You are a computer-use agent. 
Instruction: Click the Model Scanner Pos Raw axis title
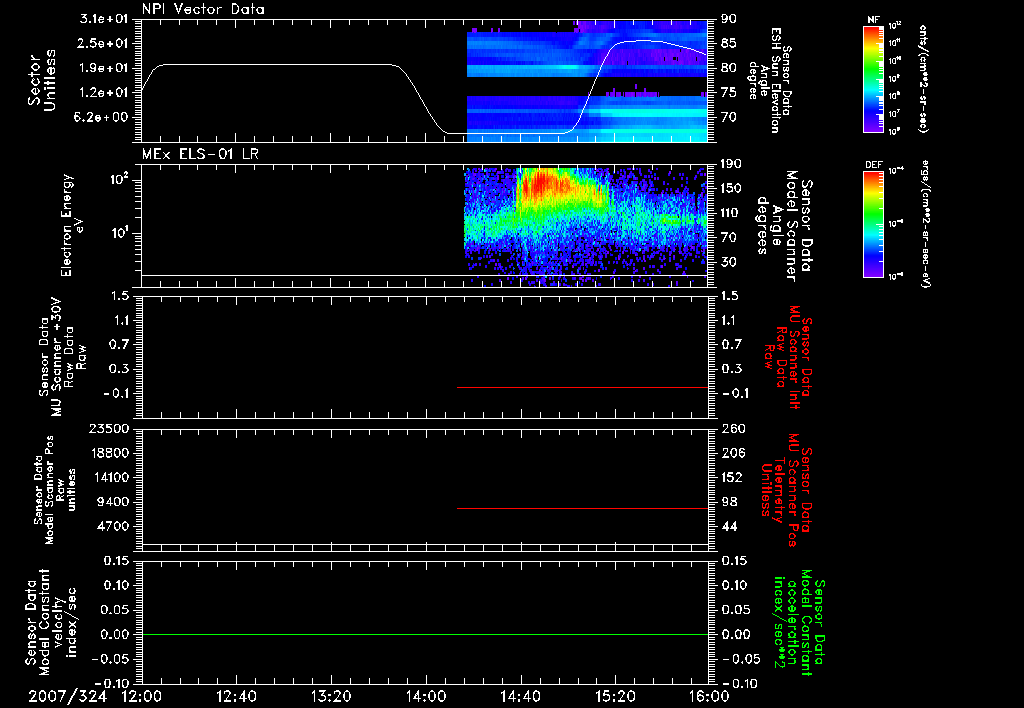pyautogui.click(x=55, y=490)
